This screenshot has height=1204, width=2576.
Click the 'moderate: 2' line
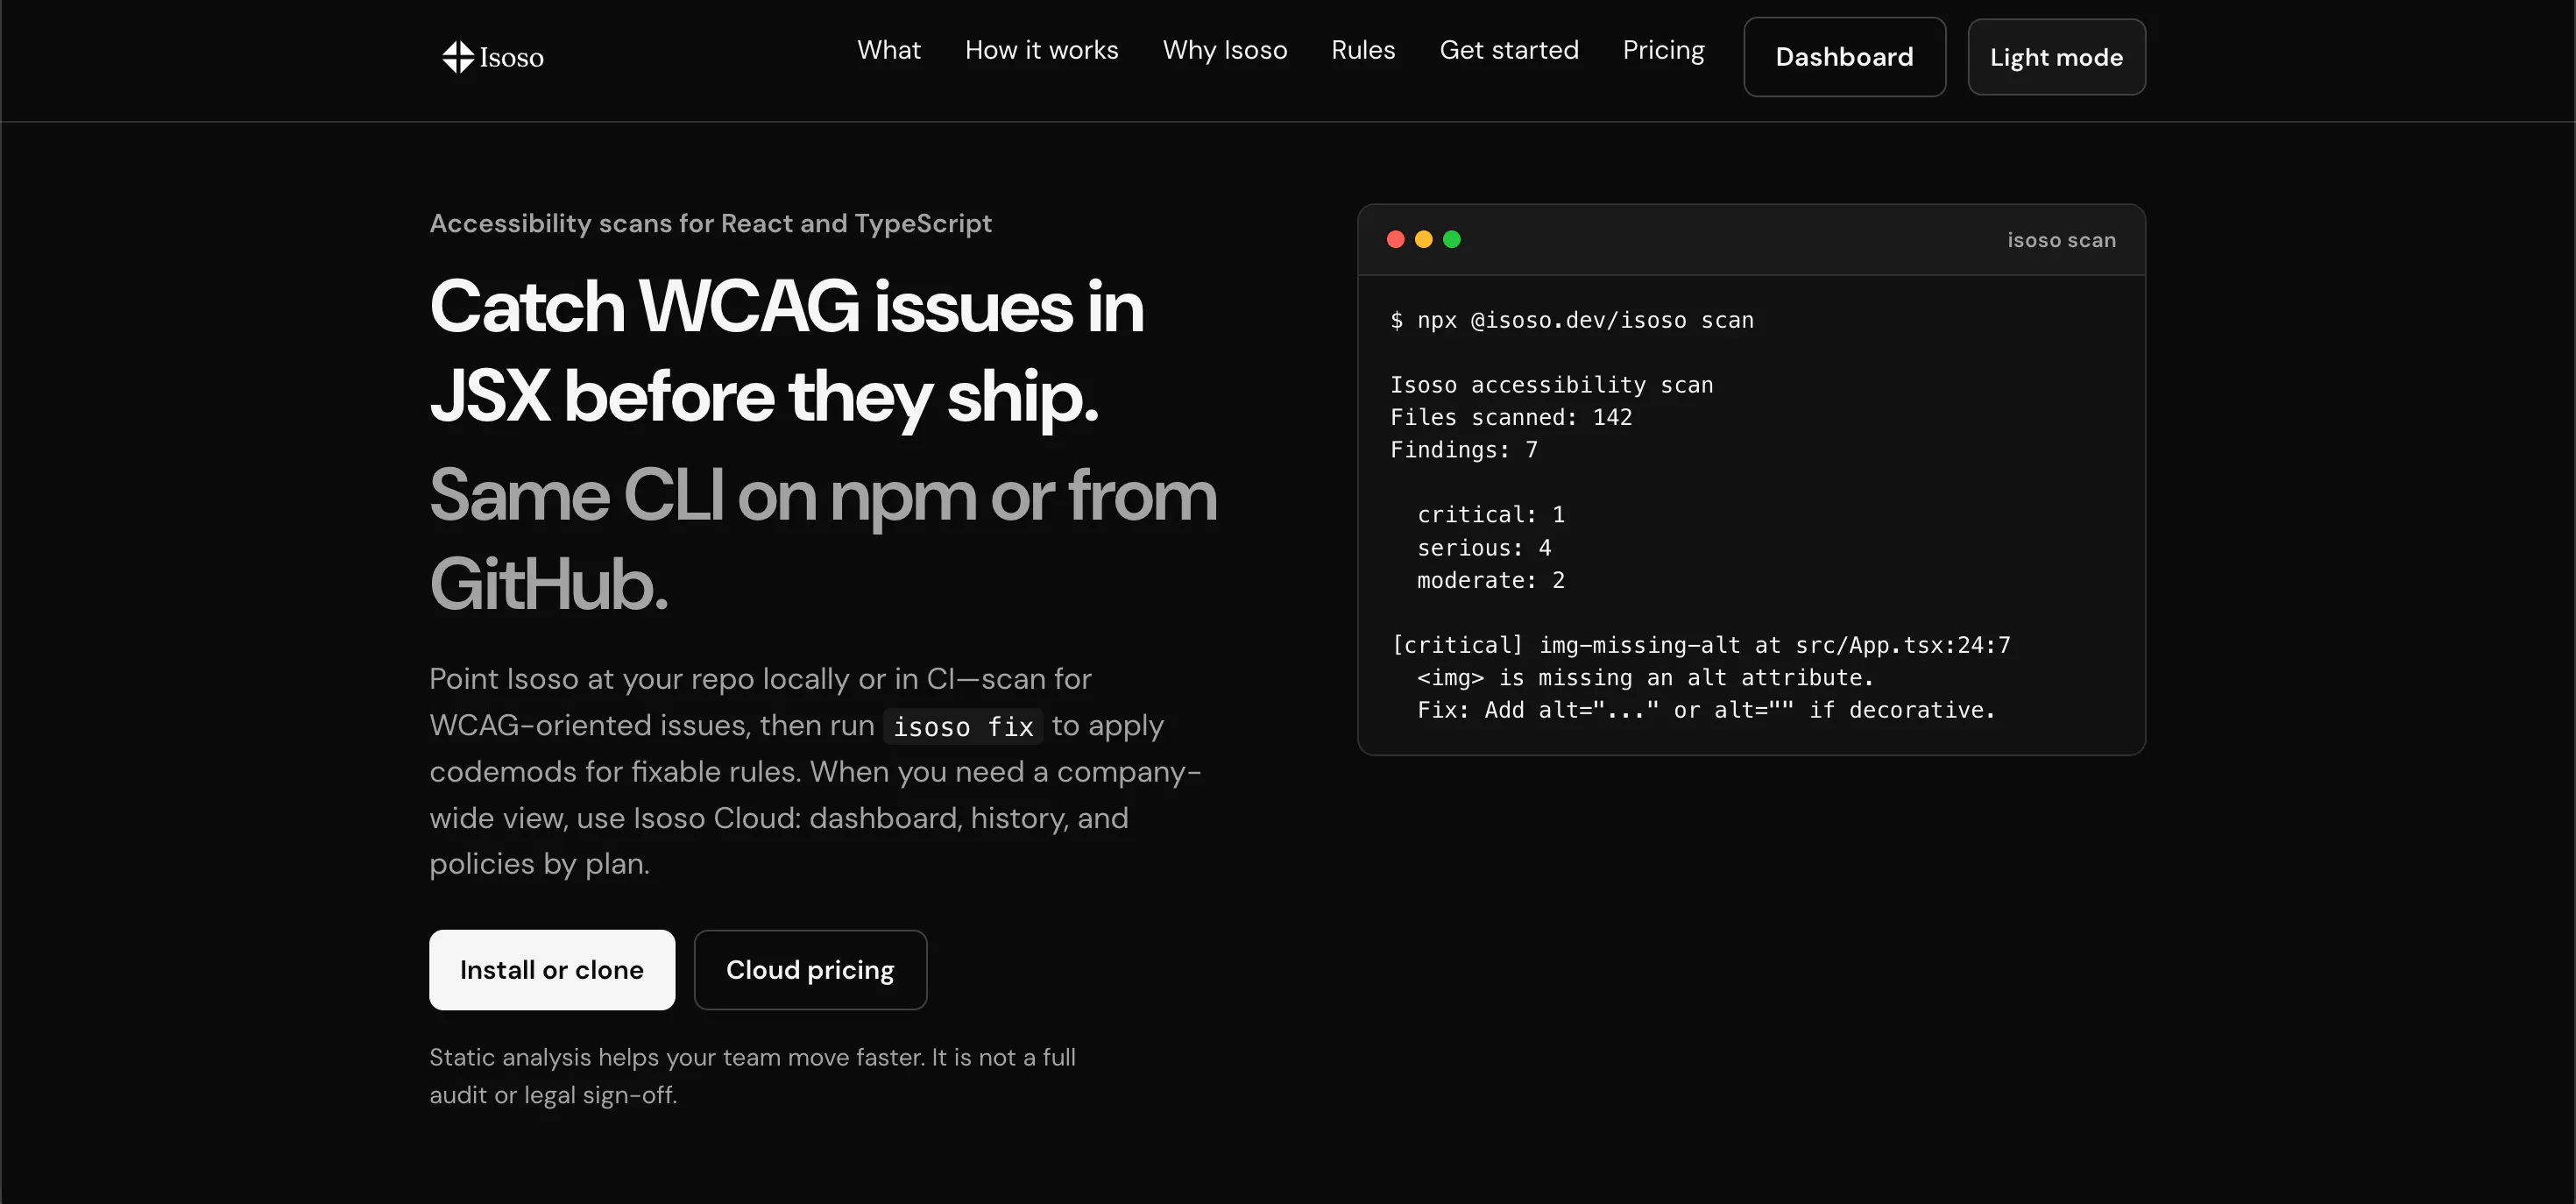point(1491,580)
